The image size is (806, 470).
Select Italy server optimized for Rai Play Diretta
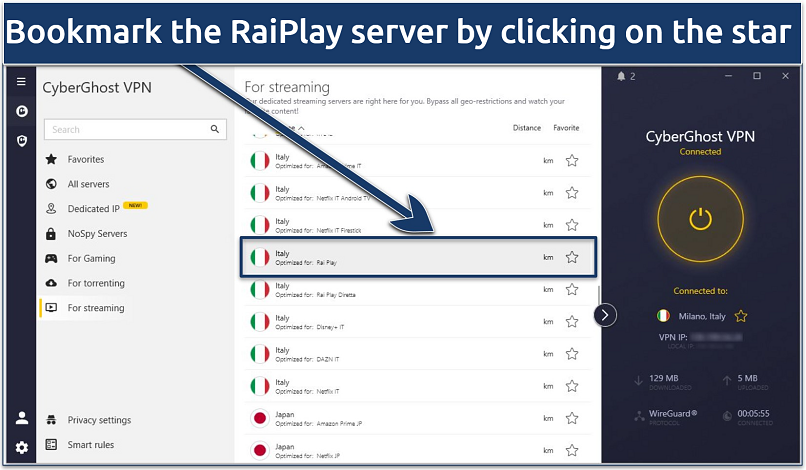point(418,290)
